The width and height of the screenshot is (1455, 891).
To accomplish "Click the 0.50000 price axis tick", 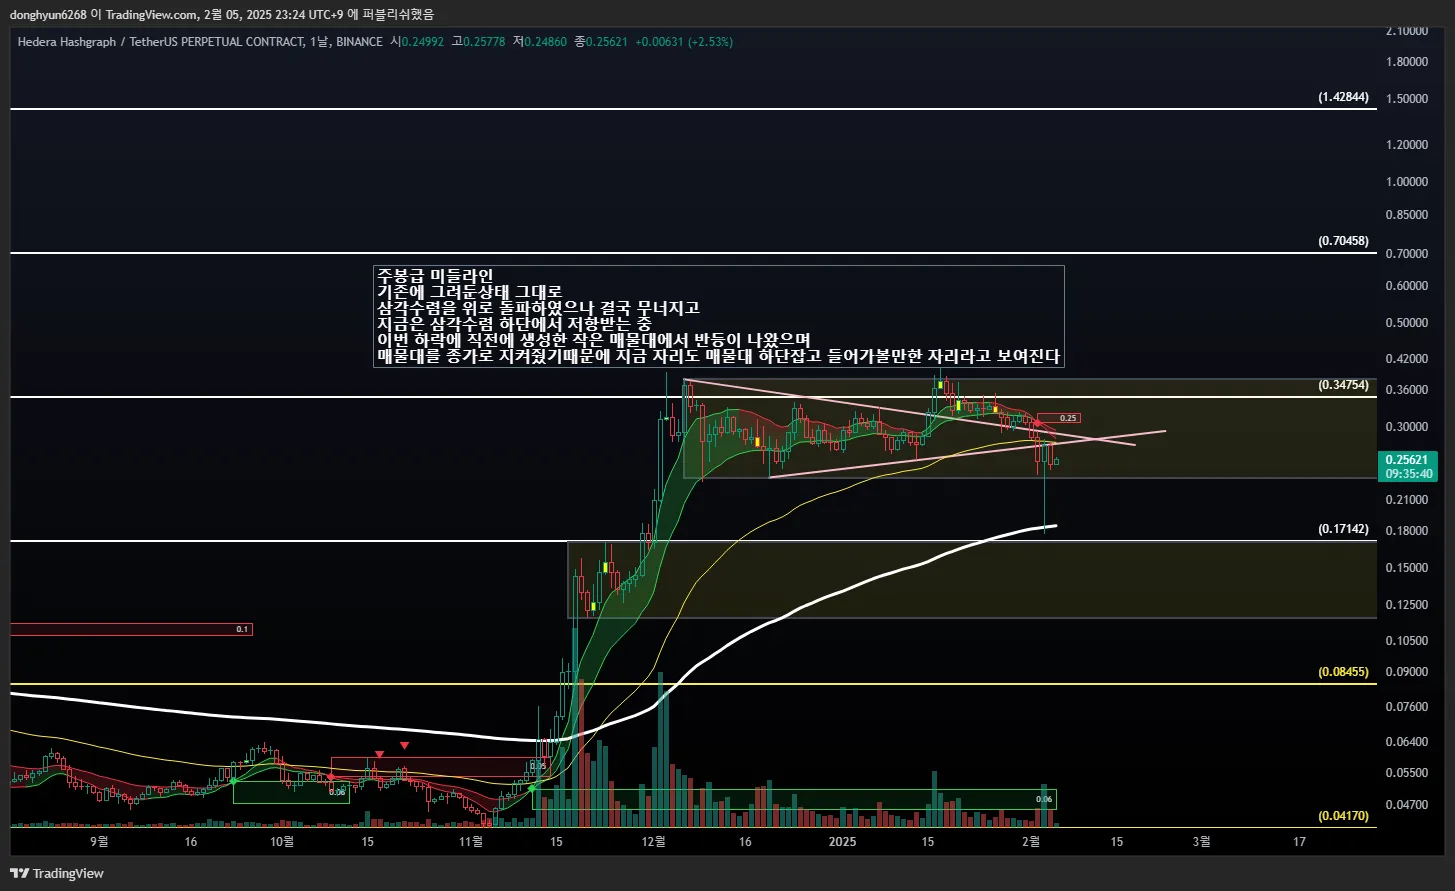I will (x=1407, y=323).
